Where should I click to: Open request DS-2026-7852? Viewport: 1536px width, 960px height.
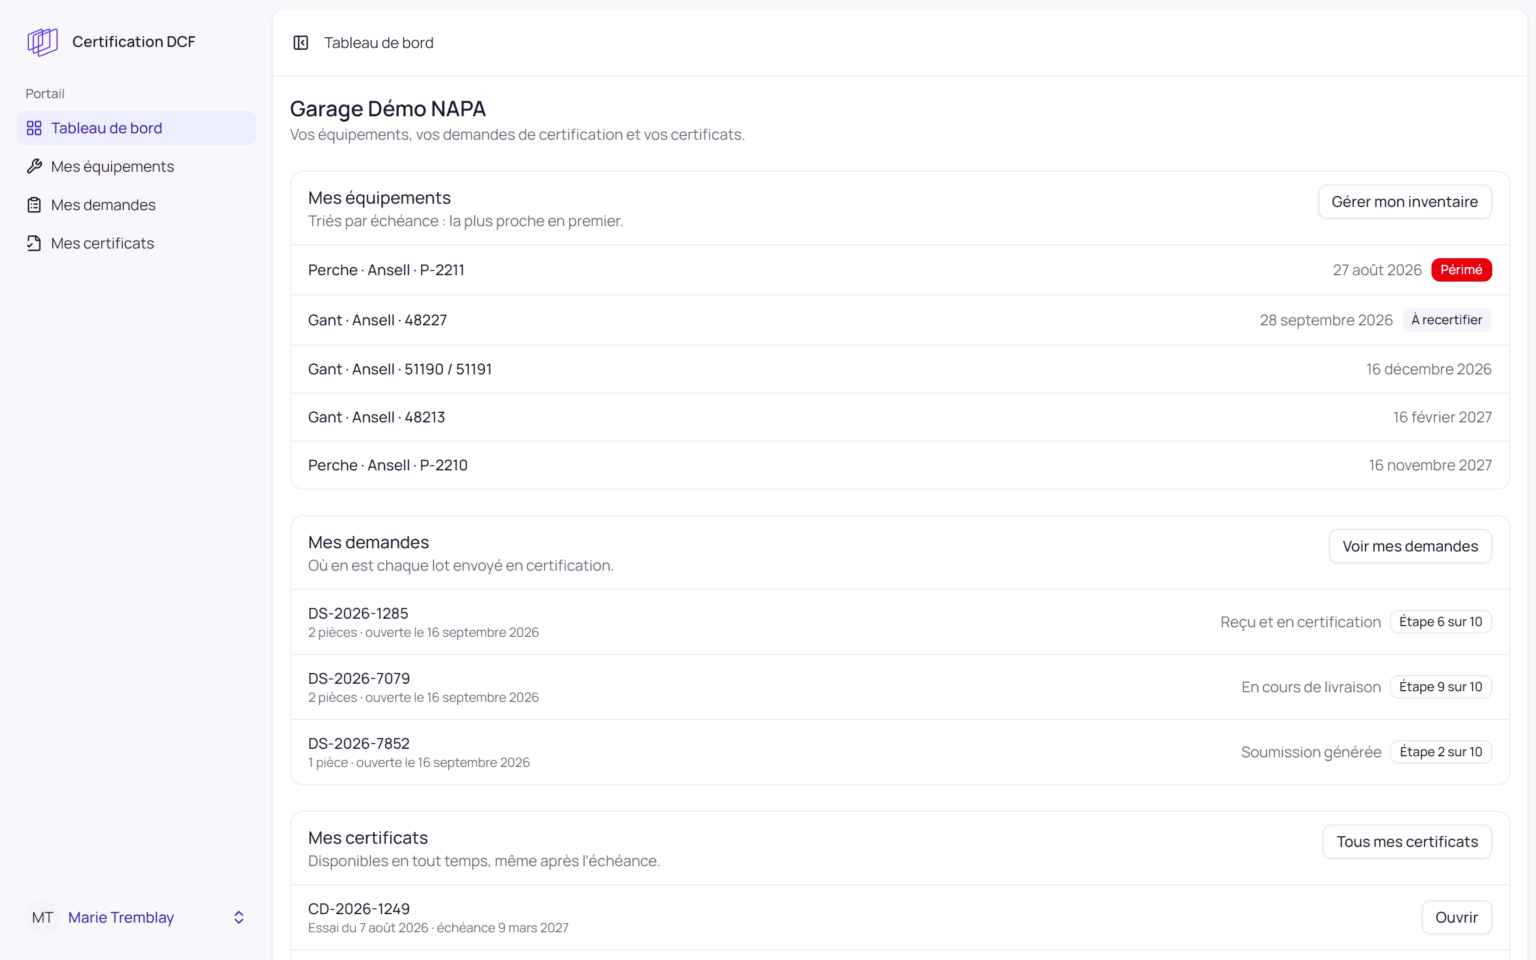900,752
